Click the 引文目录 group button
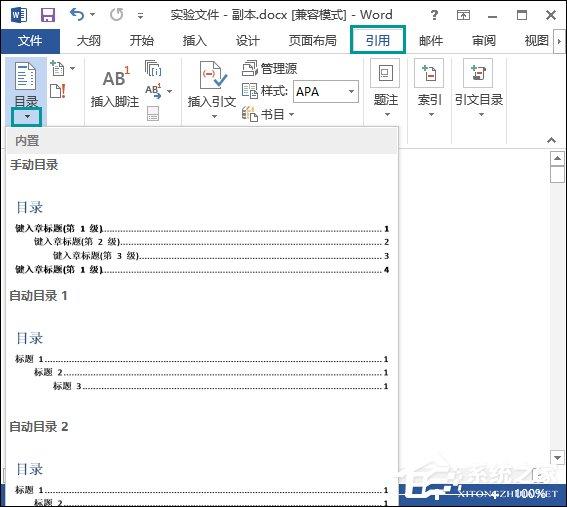This screenshot has height=507, width=567. [479, 89]
